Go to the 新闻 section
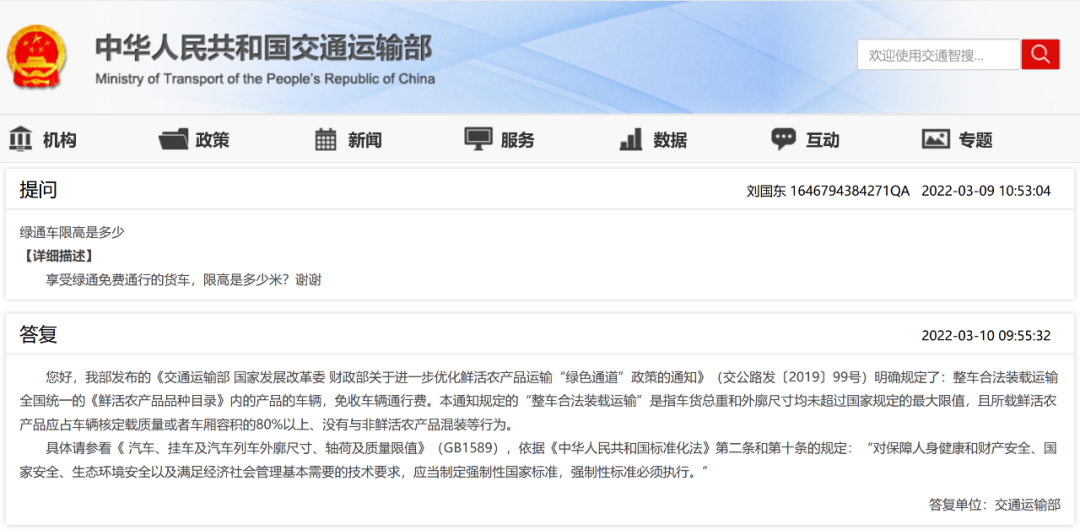The image size is (1080, 530). pos(364,140)
